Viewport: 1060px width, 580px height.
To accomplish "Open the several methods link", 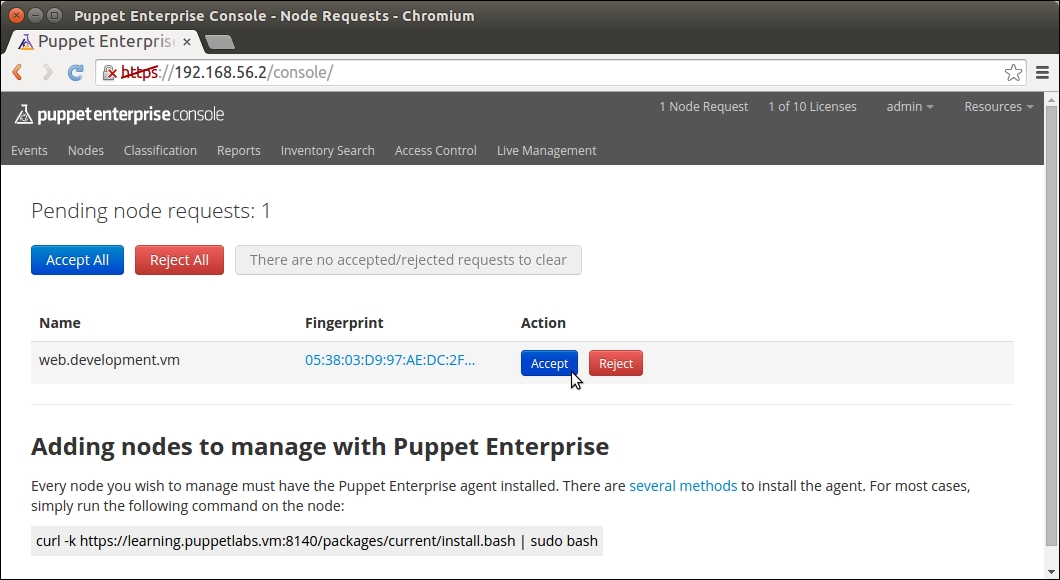I will click(x=683, y=486).
